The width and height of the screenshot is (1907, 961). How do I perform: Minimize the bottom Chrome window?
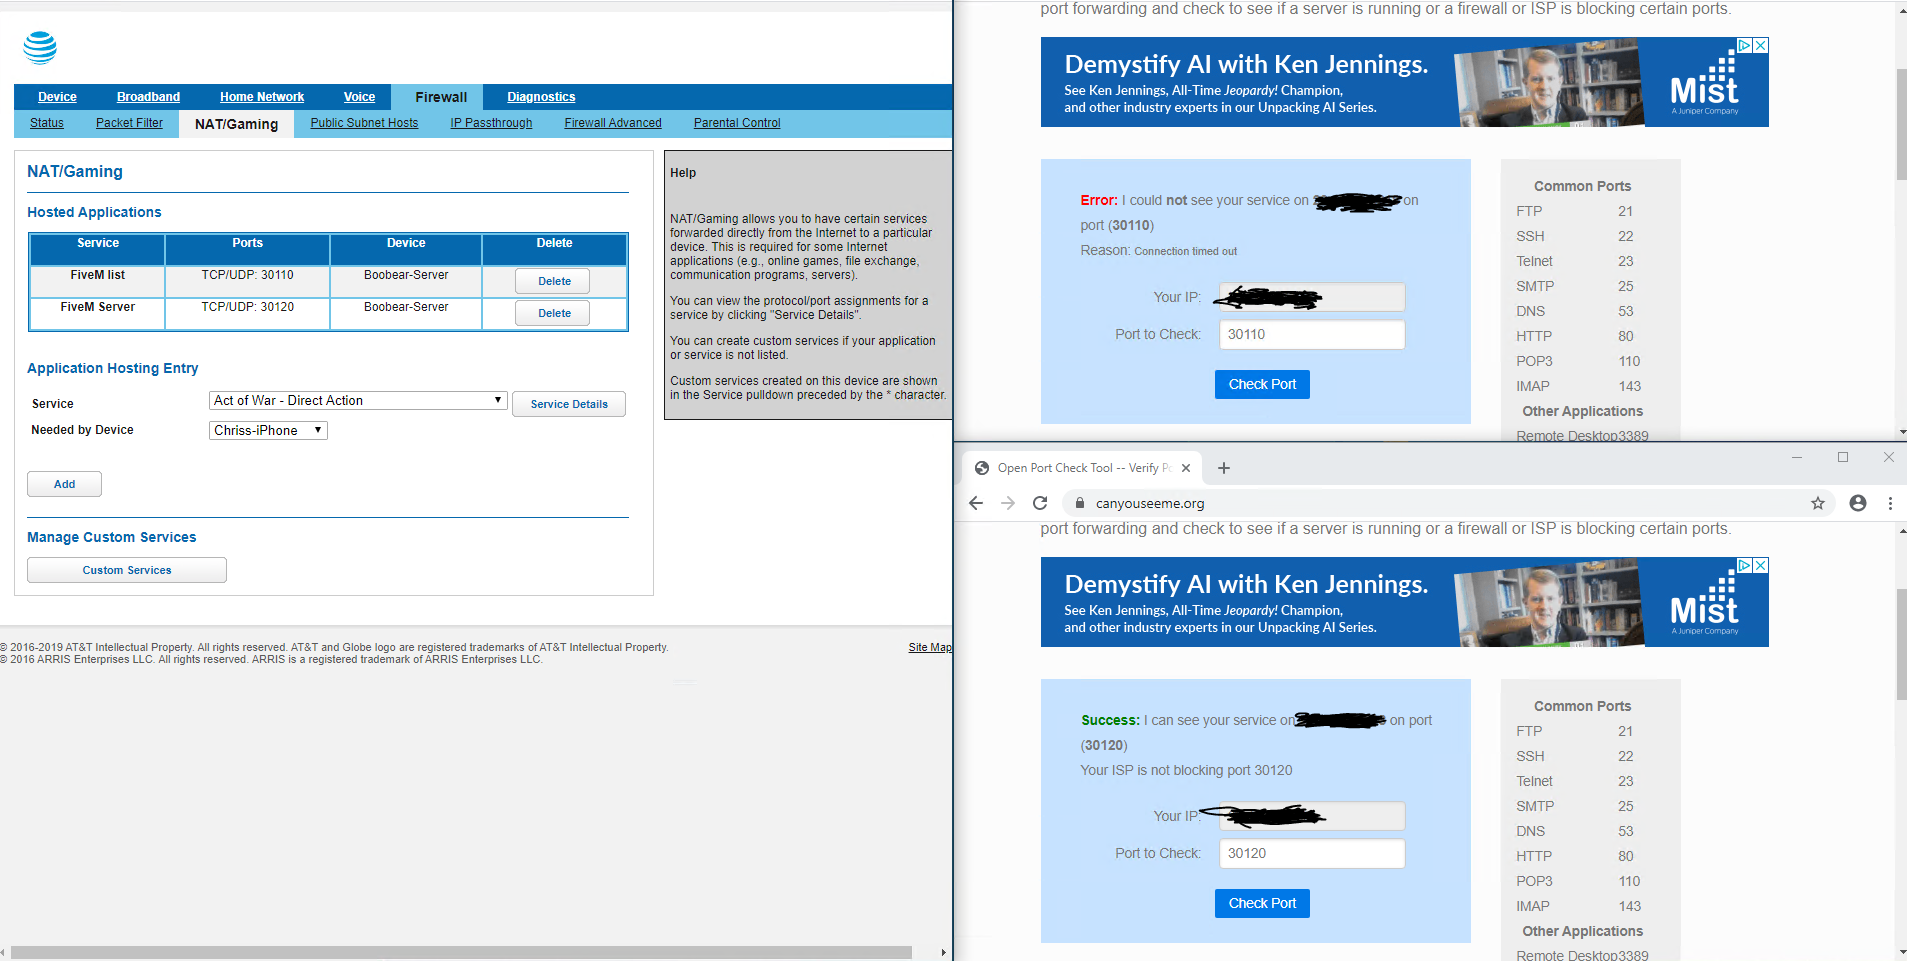1797,457
